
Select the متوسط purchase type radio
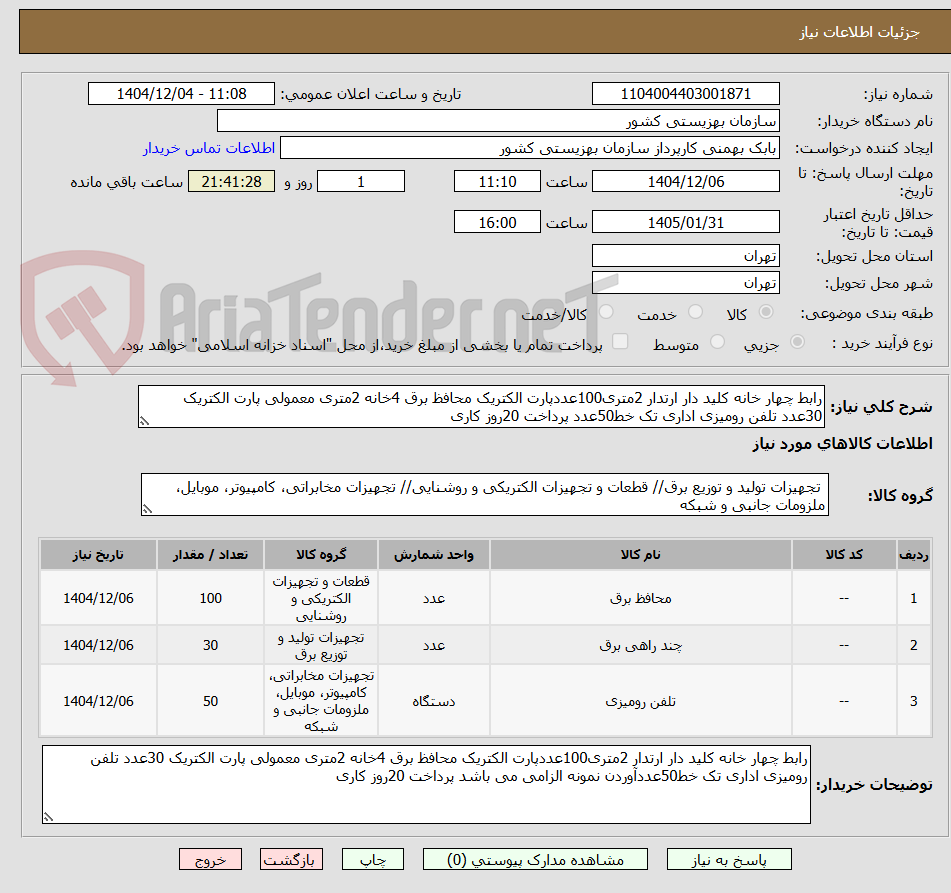pyautogui.click(x=717, y=342)
